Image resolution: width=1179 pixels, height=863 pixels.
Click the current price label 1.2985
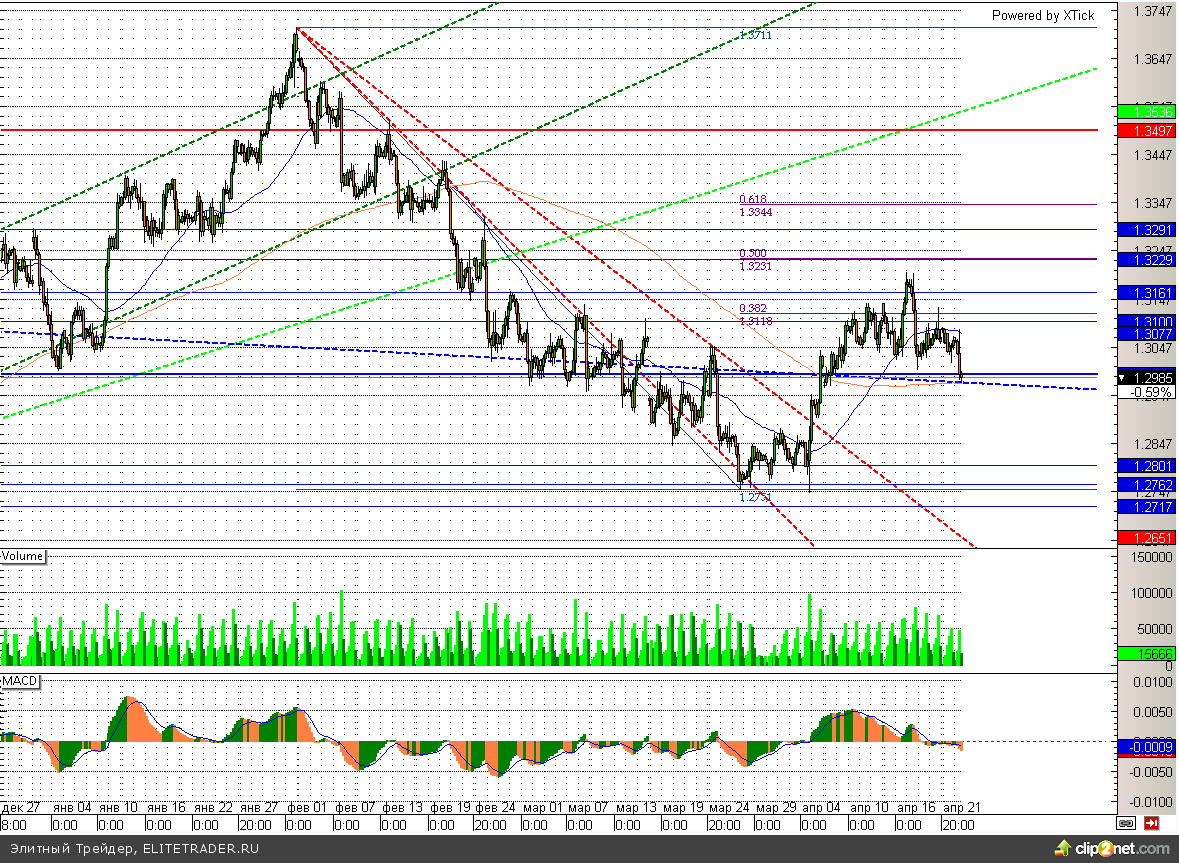point(1147,378)
